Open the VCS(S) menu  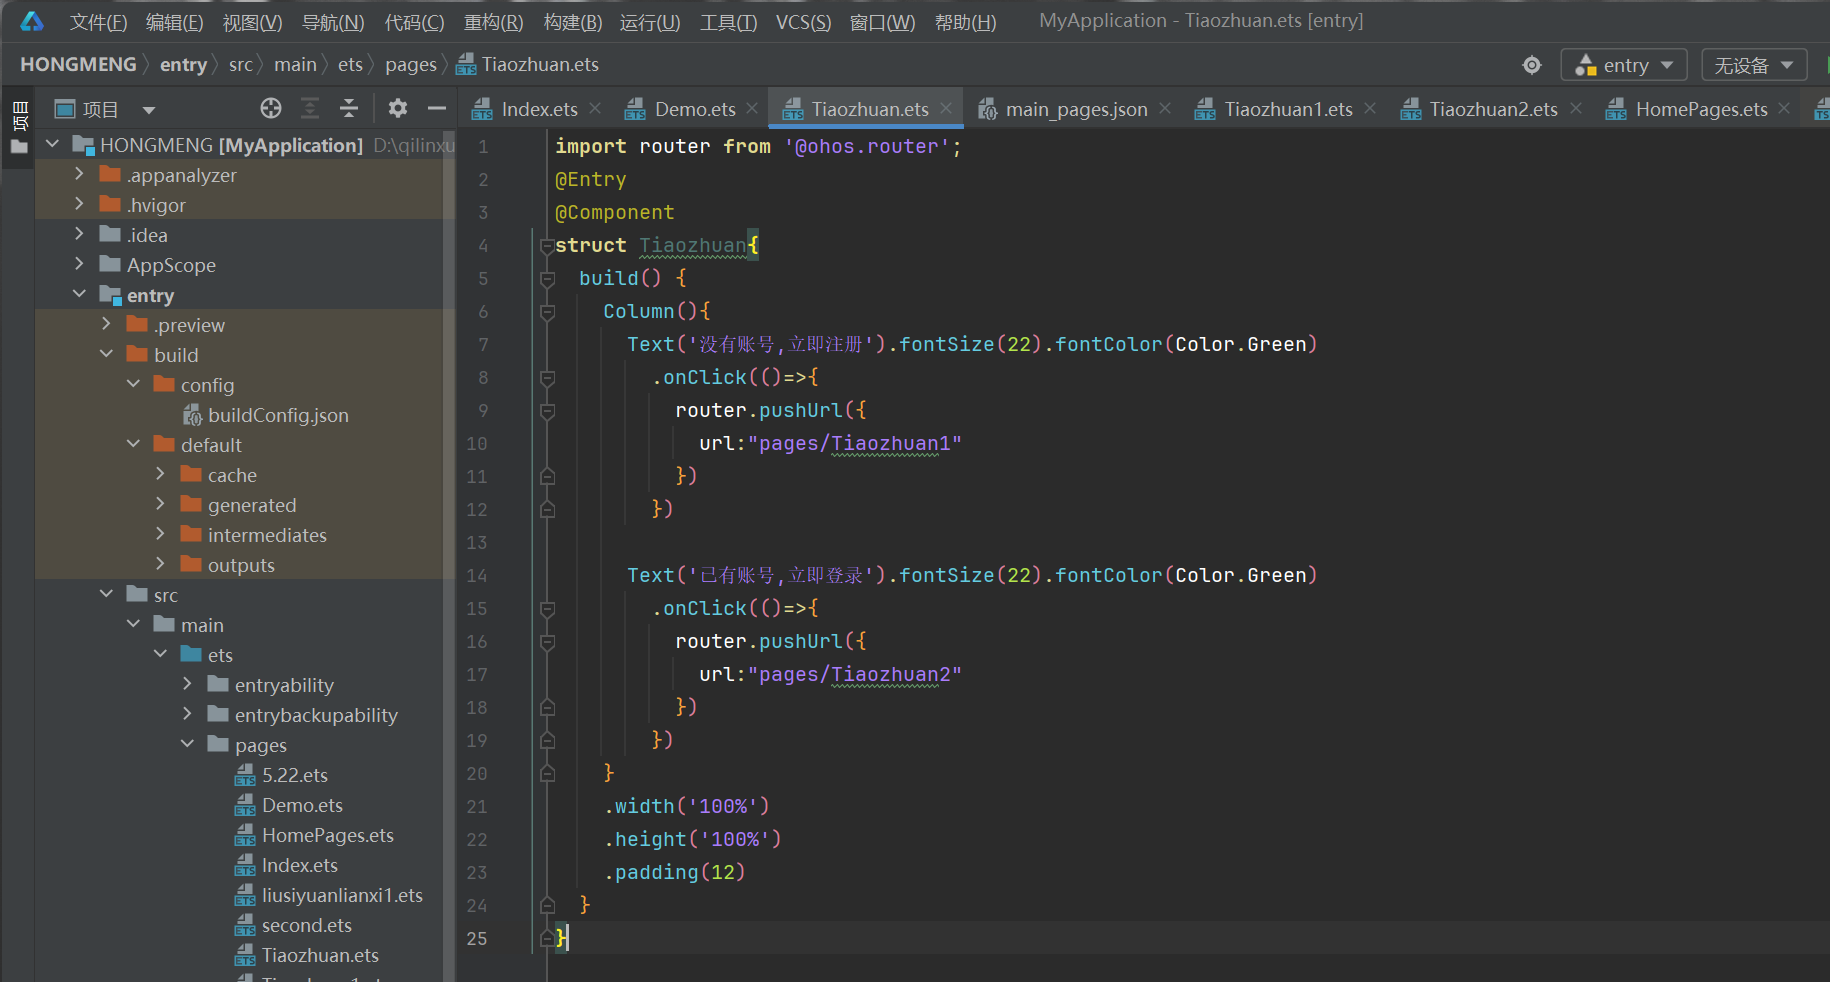click(803, 22)
